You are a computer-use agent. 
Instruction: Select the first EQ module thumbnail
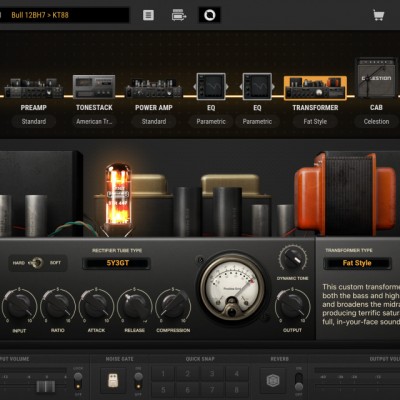[211, 87]
